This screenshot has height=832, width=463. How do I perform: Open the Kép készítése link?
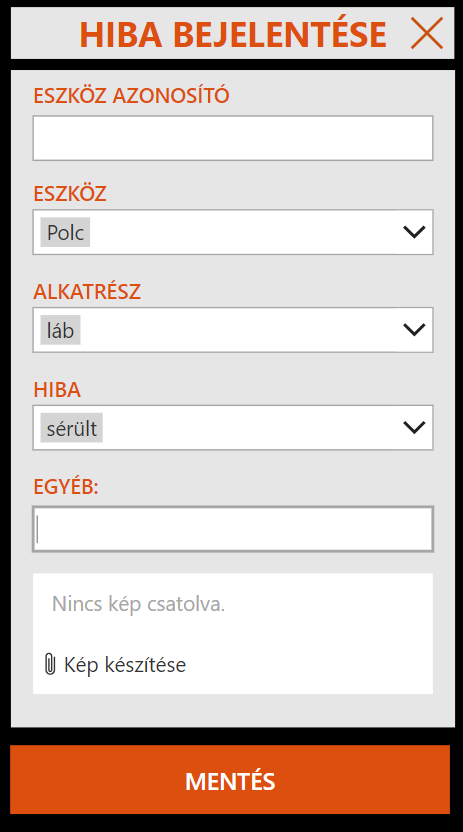125,665
